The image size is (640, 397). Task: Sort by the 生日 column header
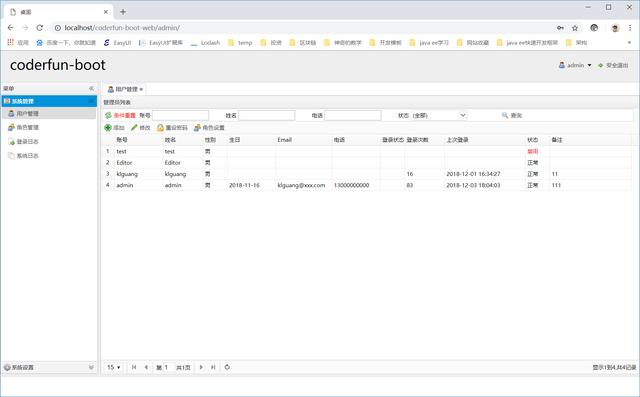pyautogui.click(x=234, y=140)
